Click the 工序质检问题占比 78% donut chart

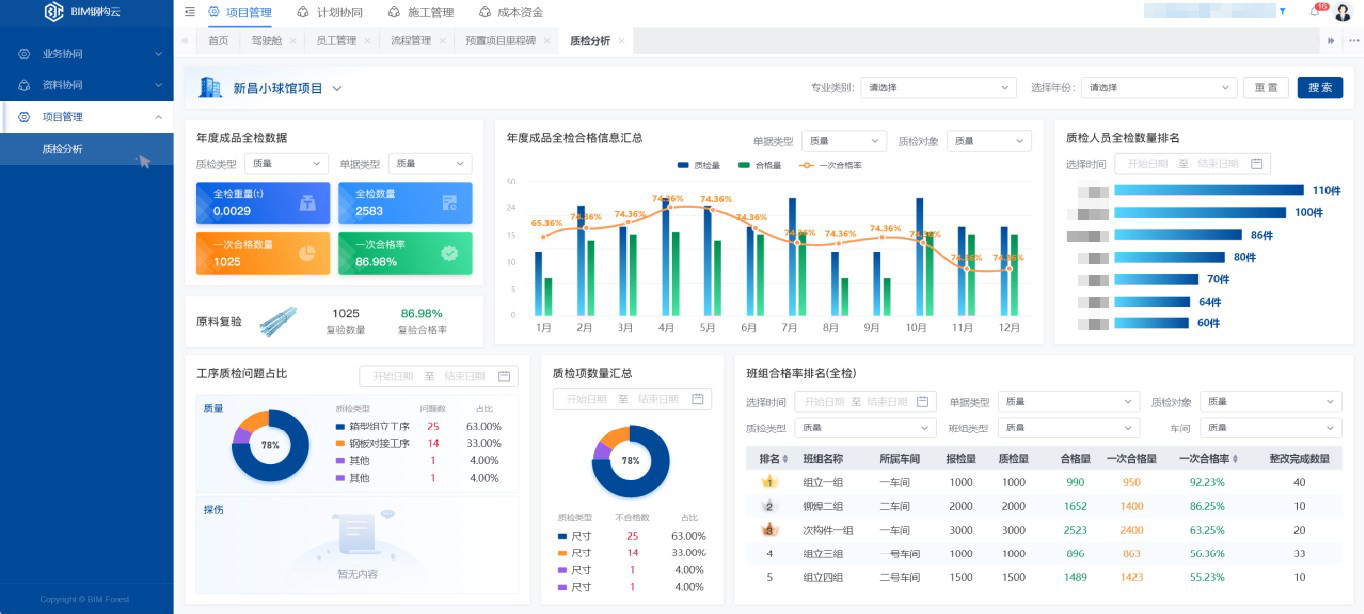(270, 445)
